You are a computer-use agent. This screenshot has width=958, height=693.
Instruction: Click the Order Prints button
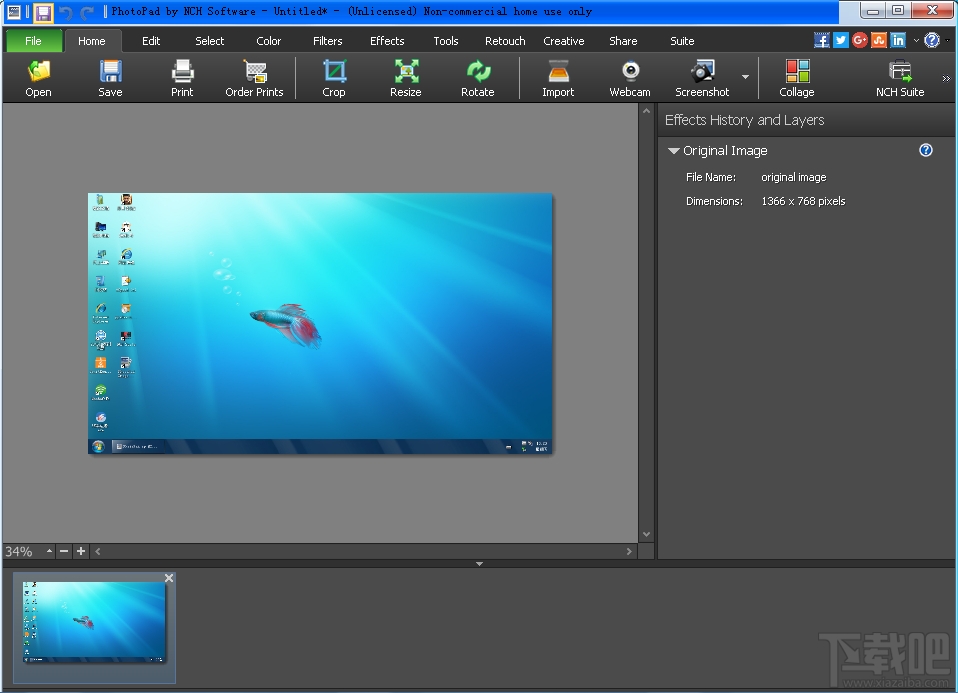tap(254, 77)
